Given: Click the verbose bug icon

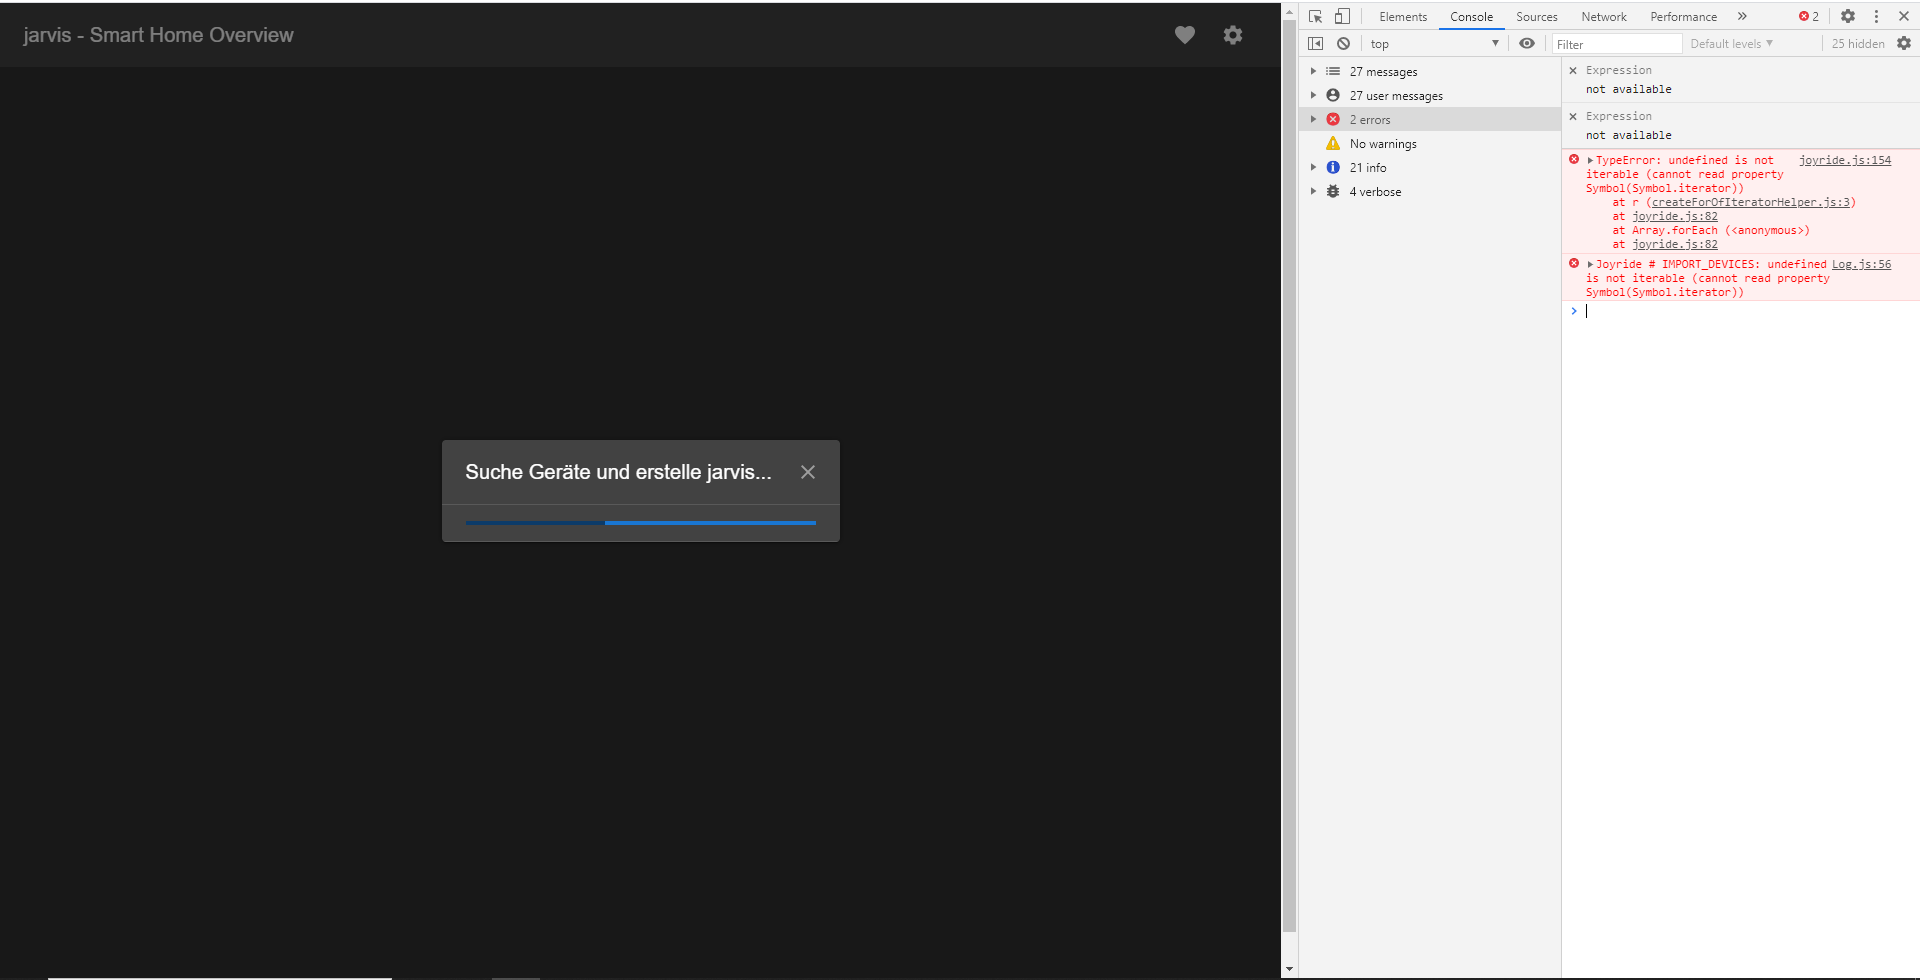Looking at the screenshot, I should [x=1333, y=192].
